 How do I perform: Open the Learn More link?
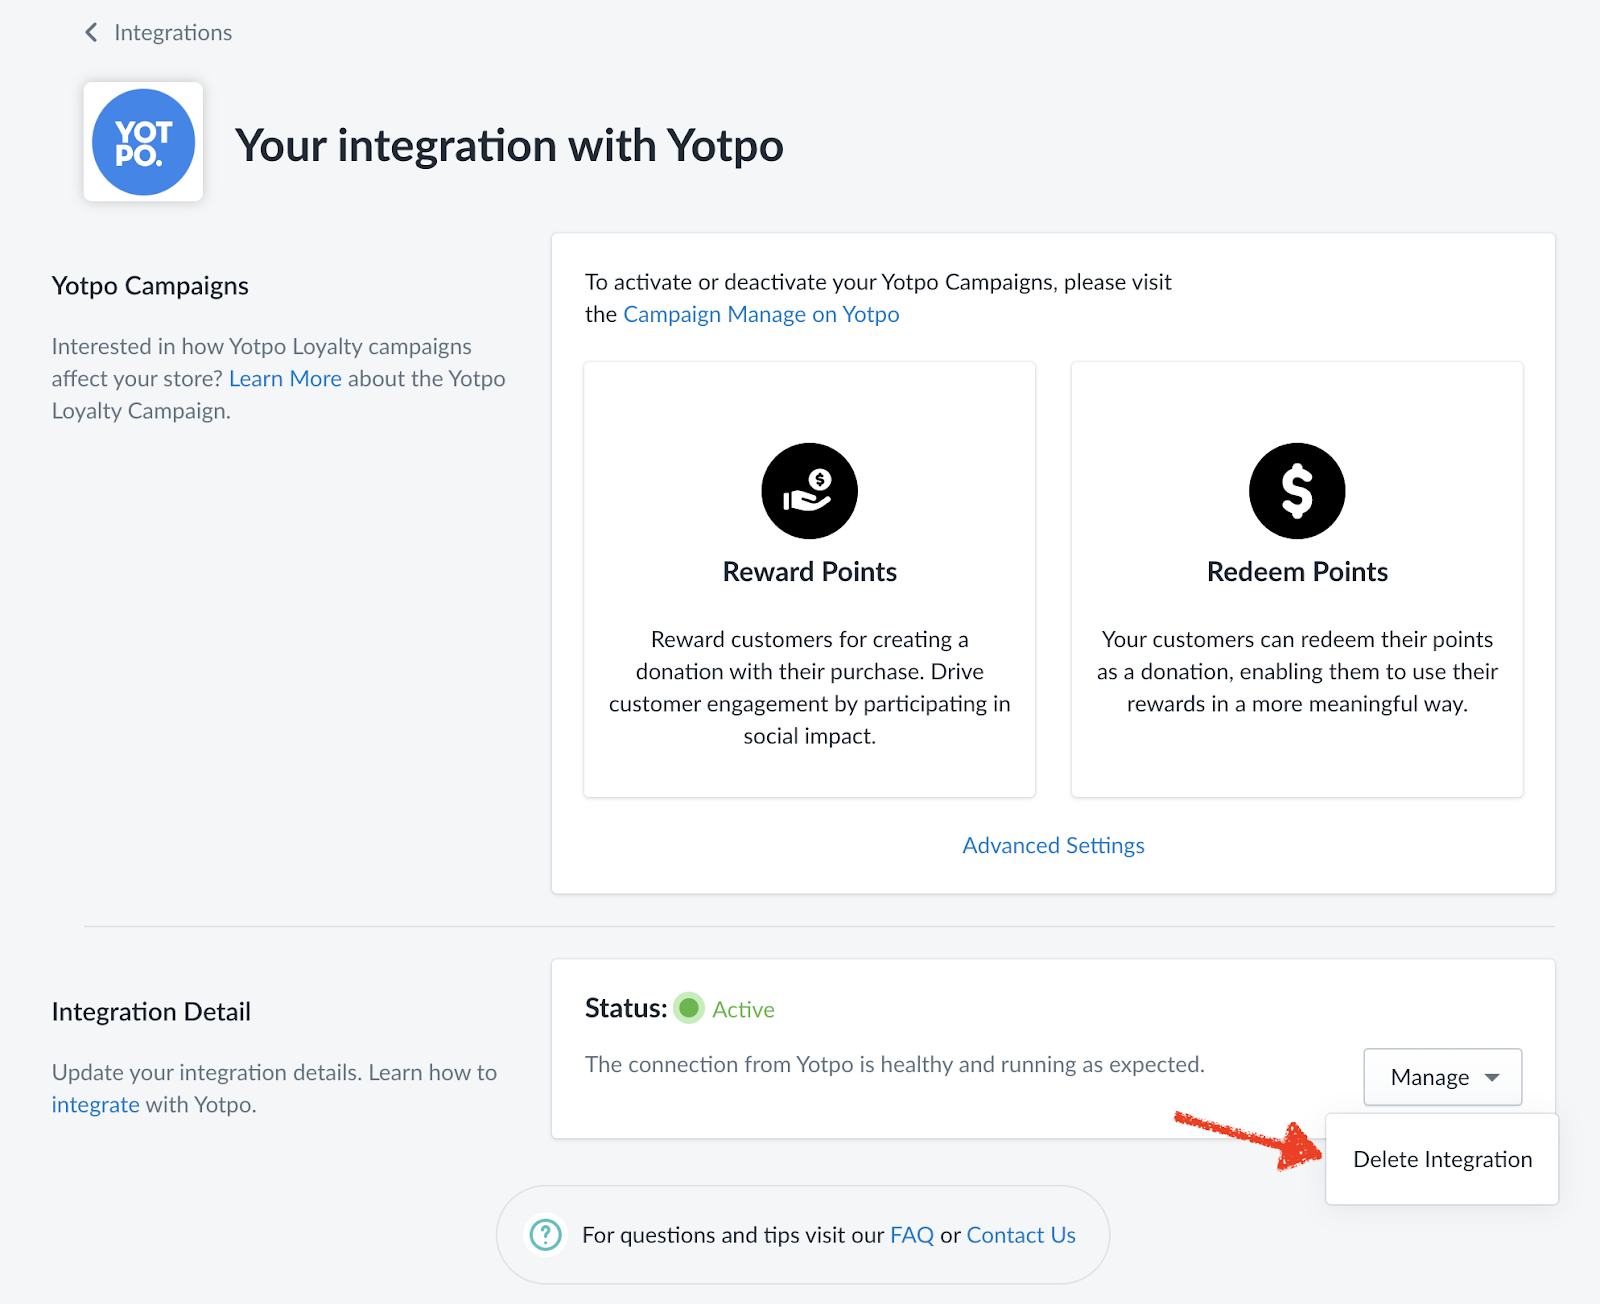point(285,379)
